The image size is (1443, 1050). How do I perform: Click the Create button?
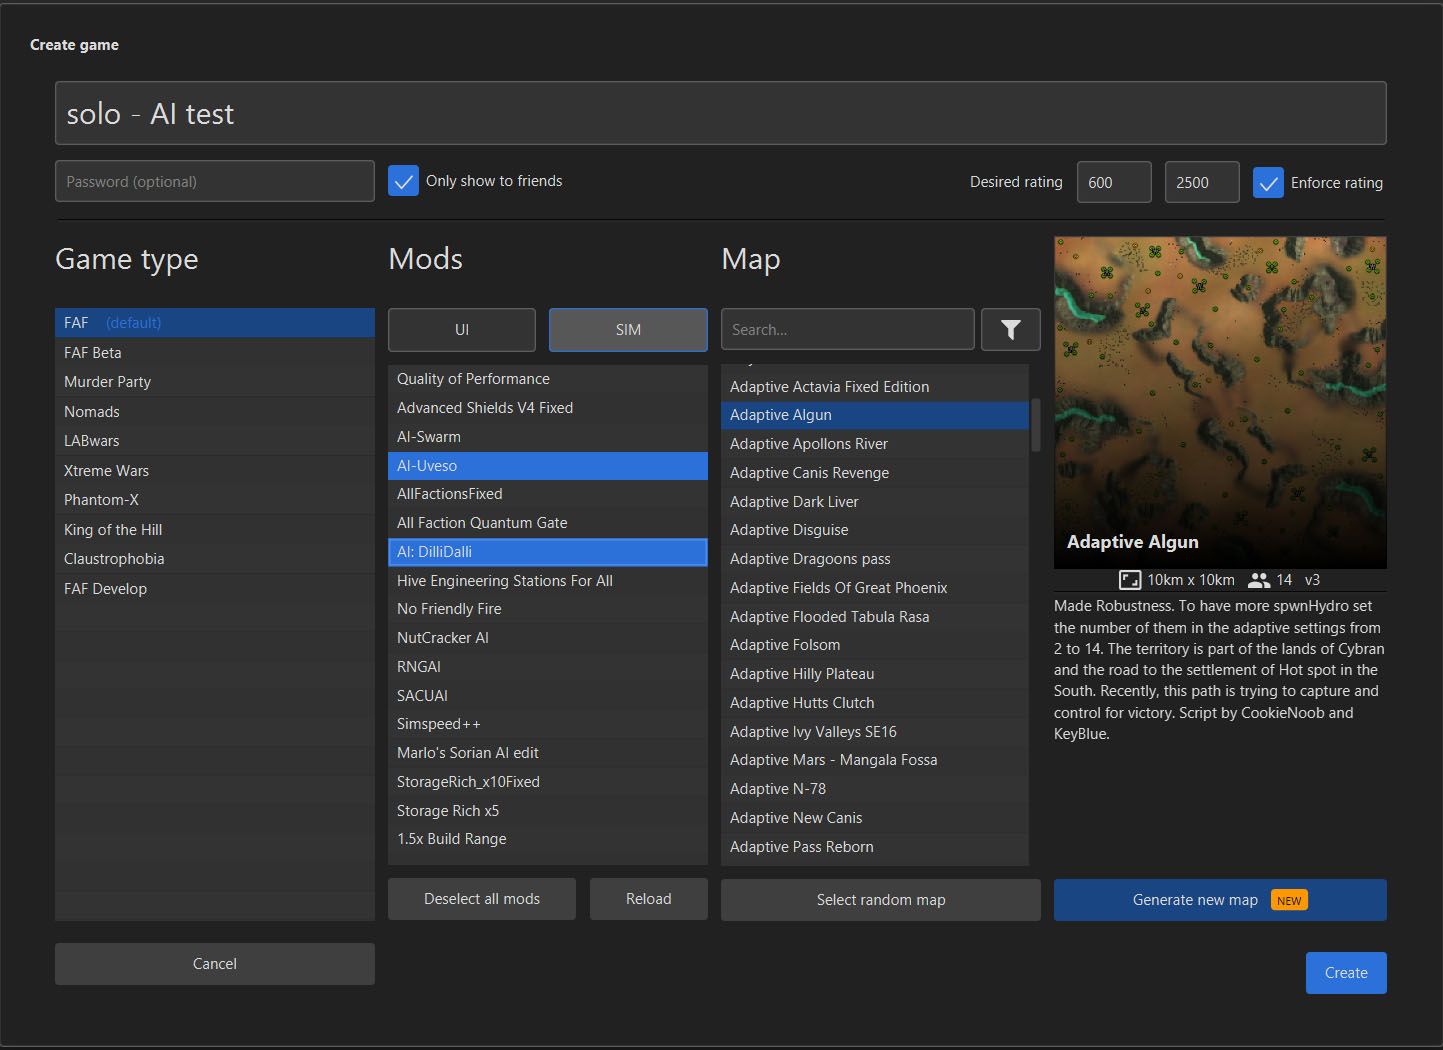click(1346, 973)
